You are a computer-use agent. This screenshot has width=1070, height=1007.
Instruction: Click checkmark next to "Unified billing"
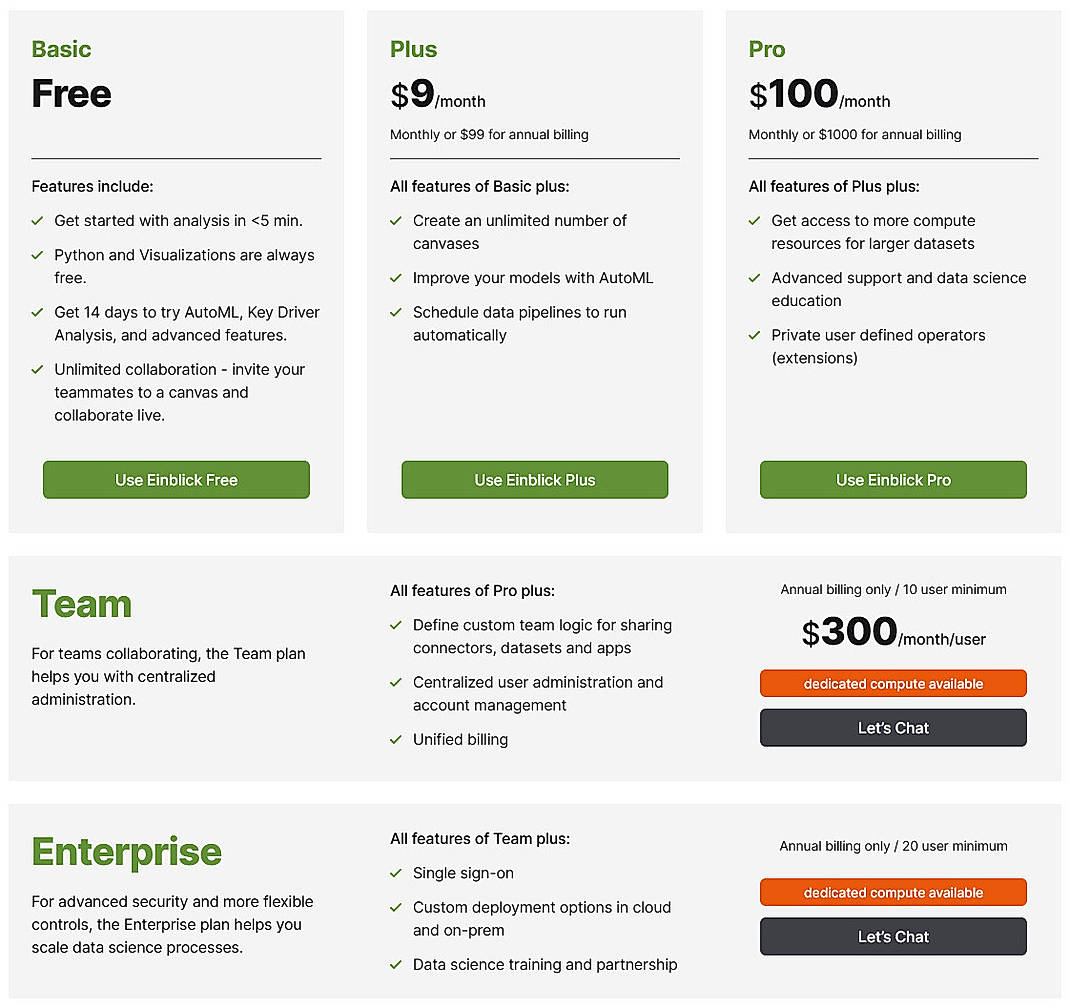pos(394,740)
